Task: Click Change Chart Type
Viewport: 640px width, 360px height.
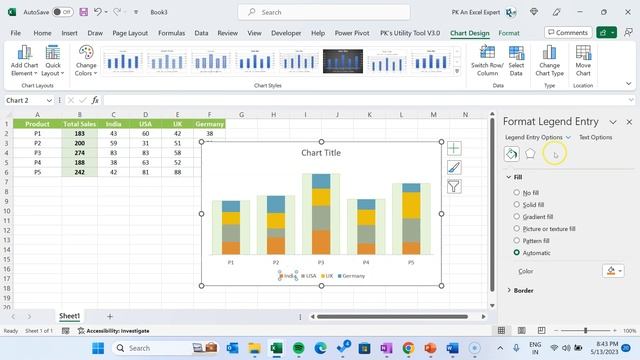Action: pos(549,61)
